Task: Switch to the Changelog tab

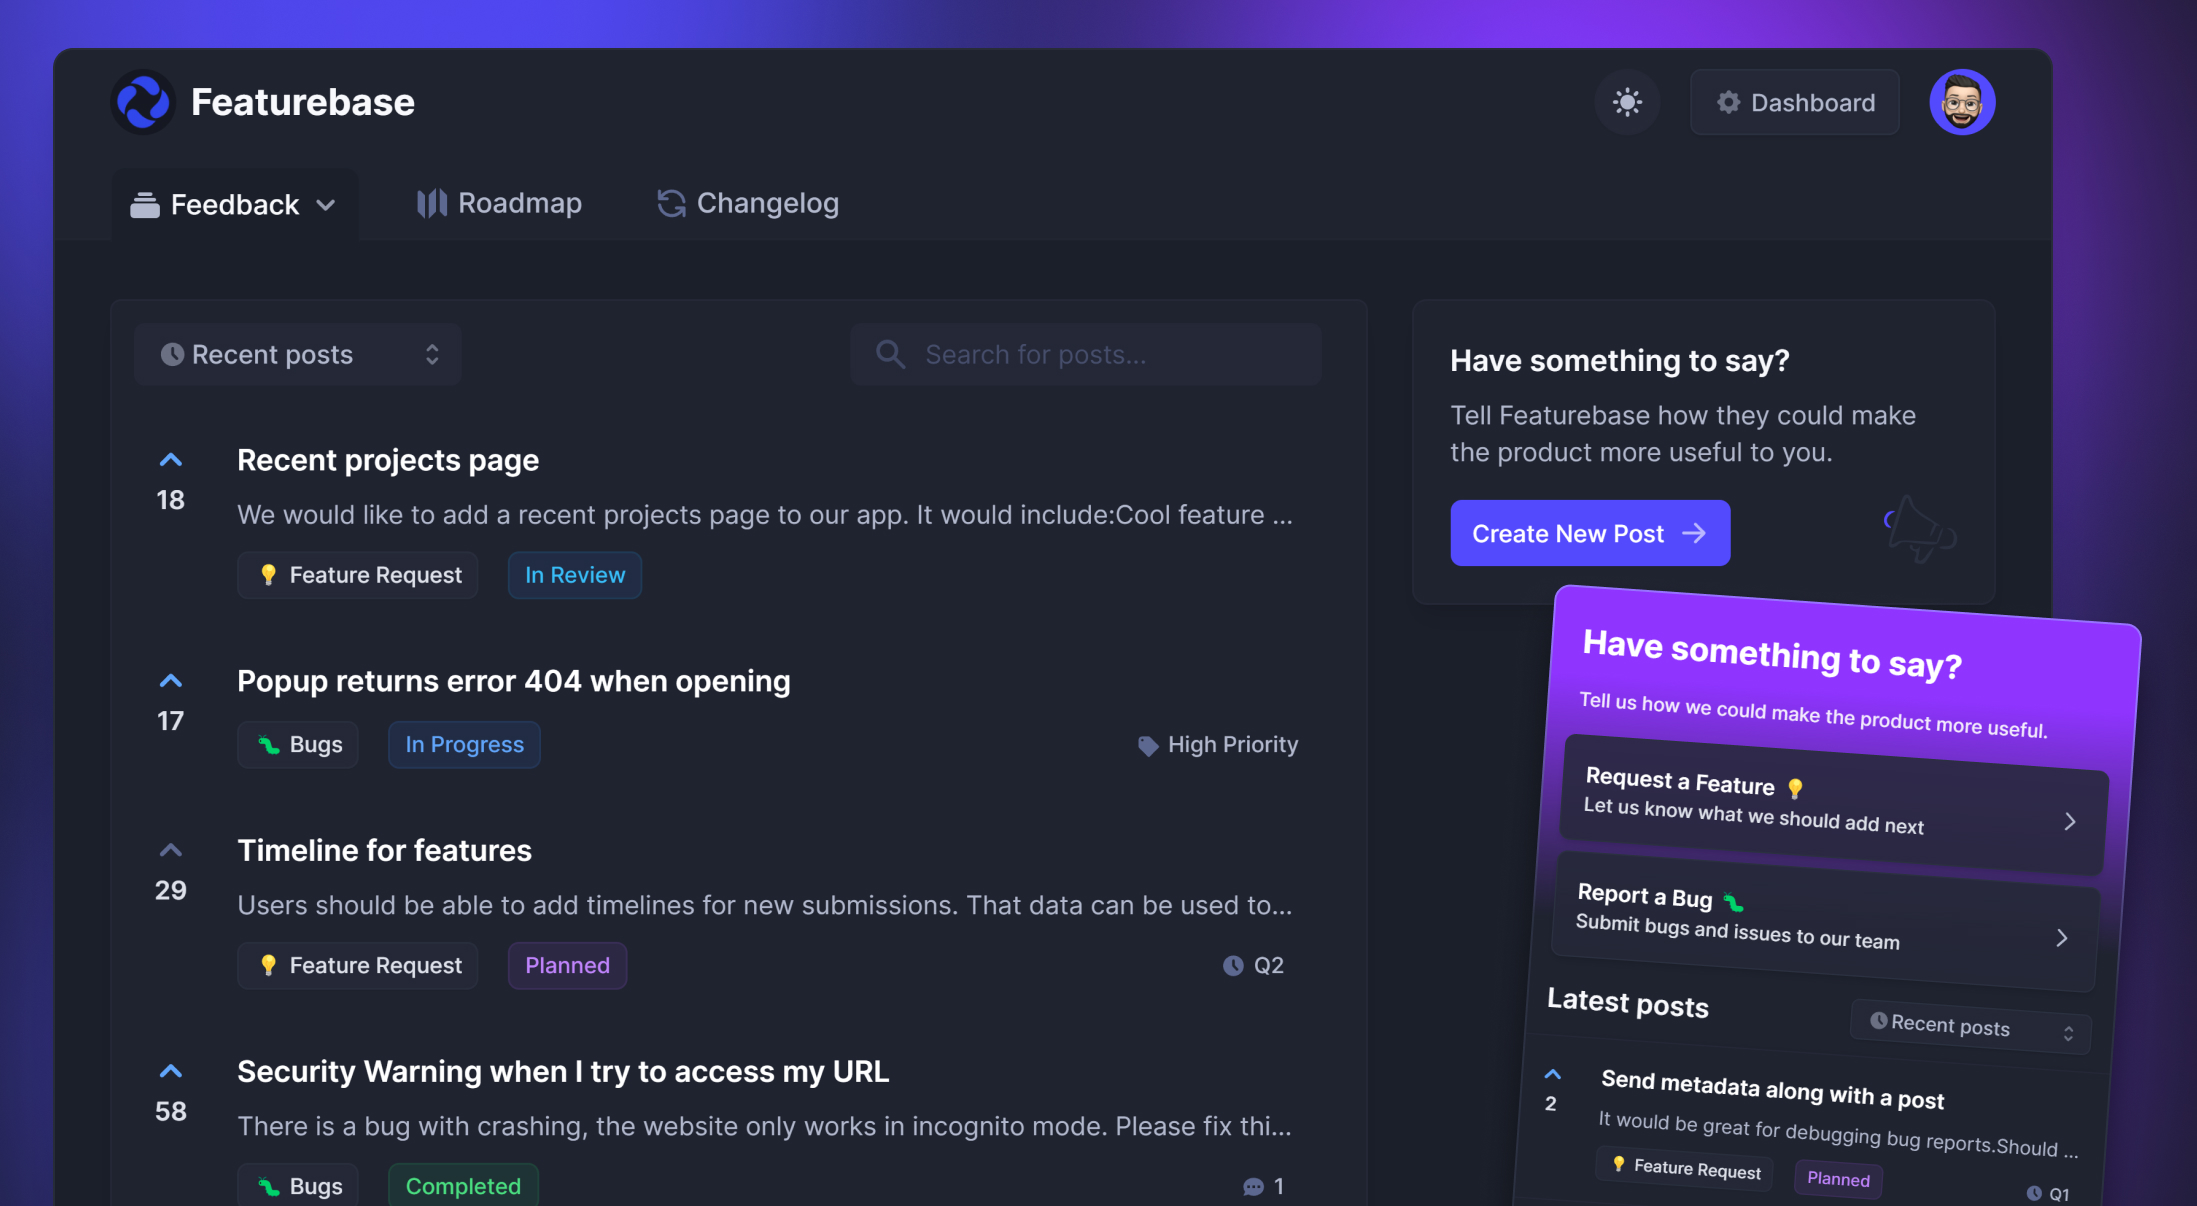Action: [746, 203]
